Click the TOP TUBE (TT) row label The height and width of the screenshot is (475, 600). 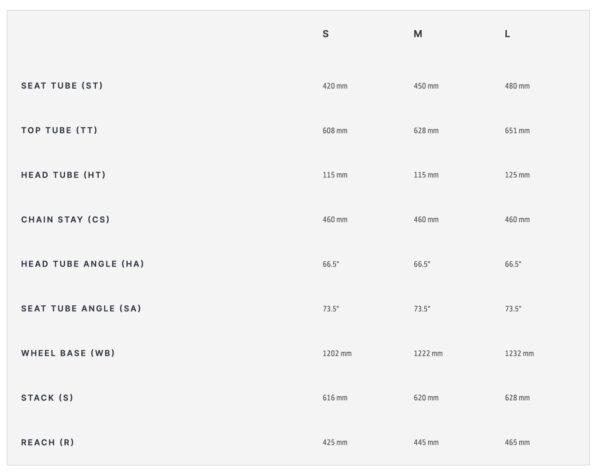pyautogui.click(x=59, y=130)
